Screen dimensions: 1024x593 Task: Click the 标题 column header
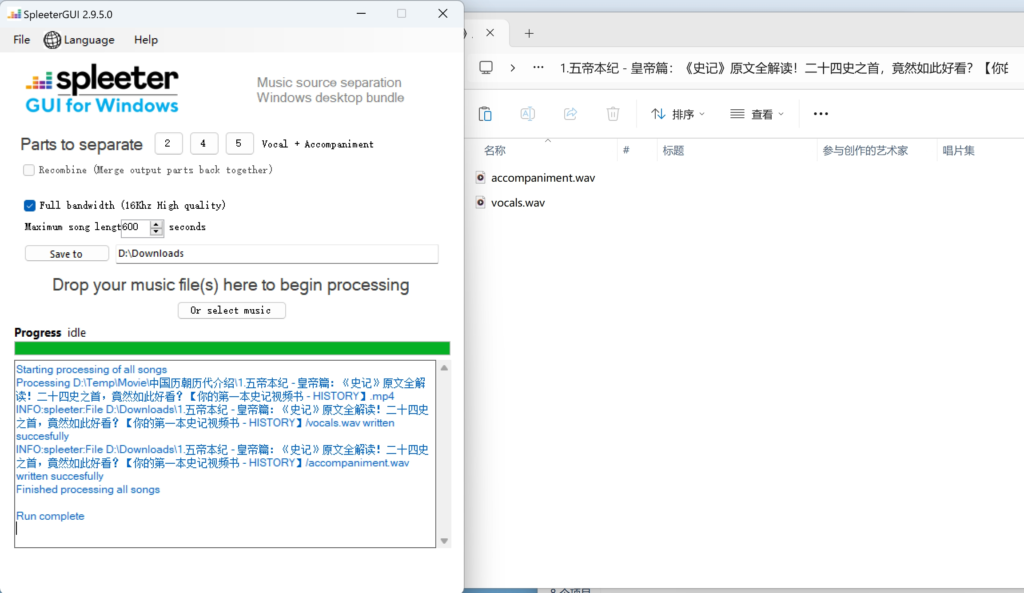pyautogui.click(x=673, y=151)
